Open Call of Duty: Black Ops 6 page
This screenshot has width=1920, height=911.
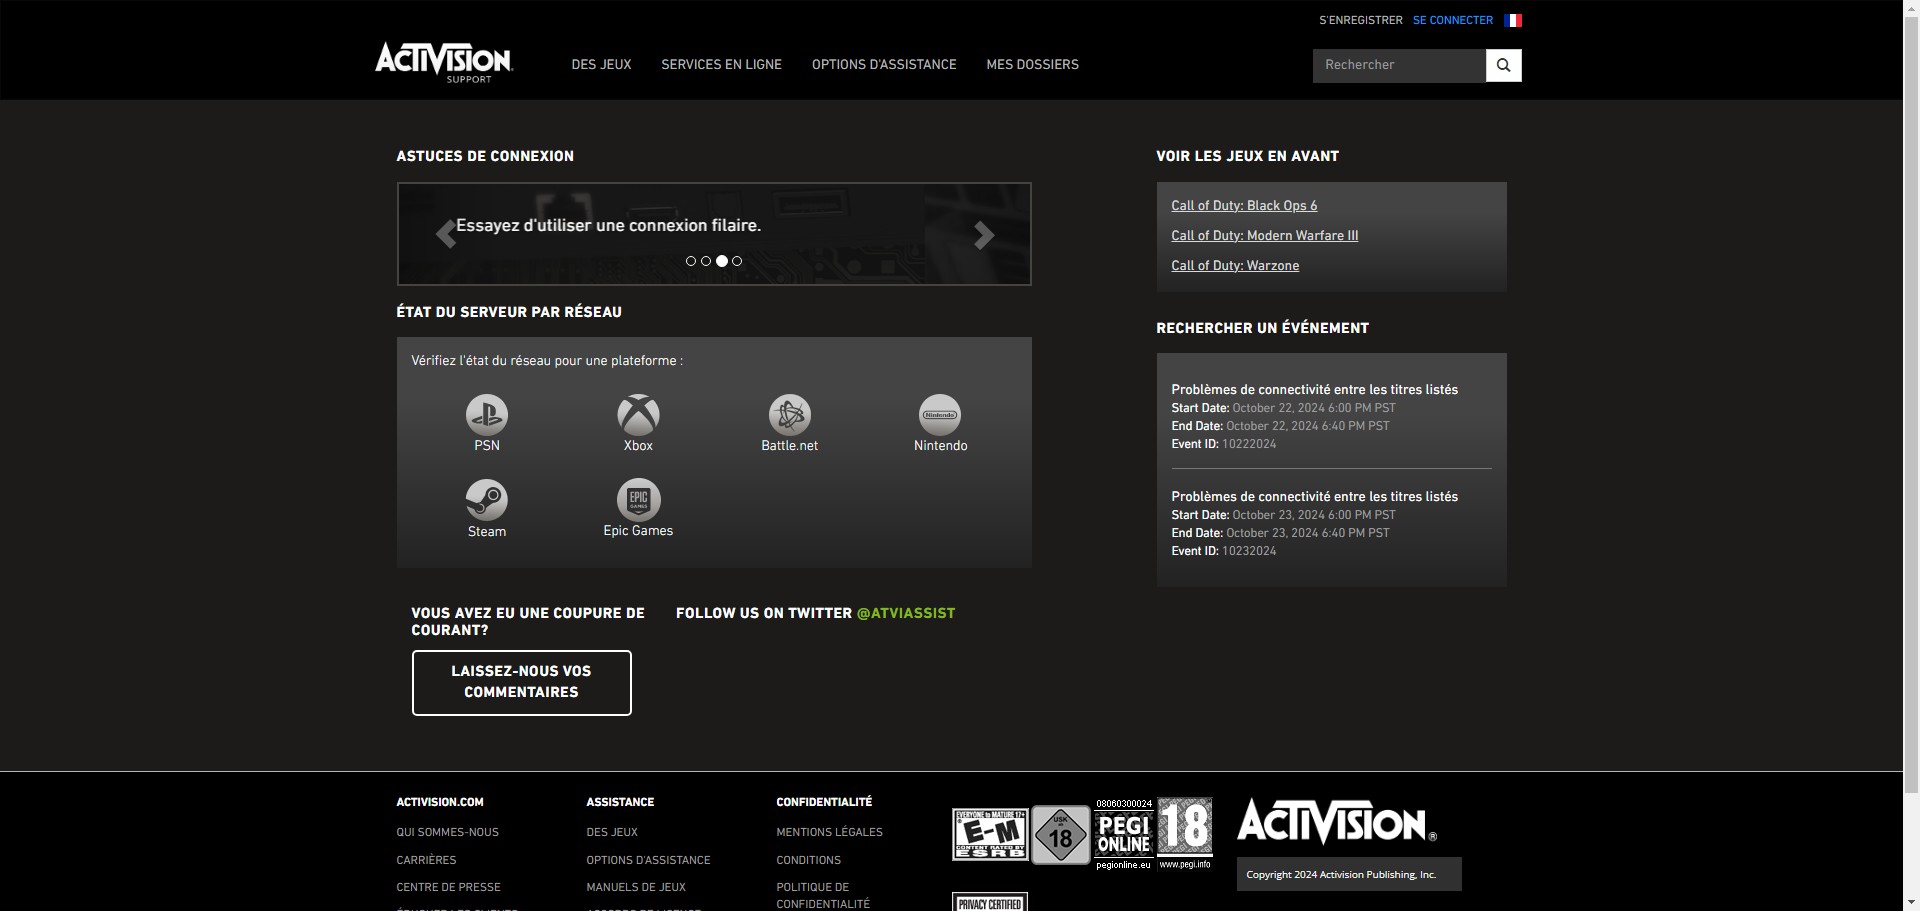click(x=1244, y=206)
